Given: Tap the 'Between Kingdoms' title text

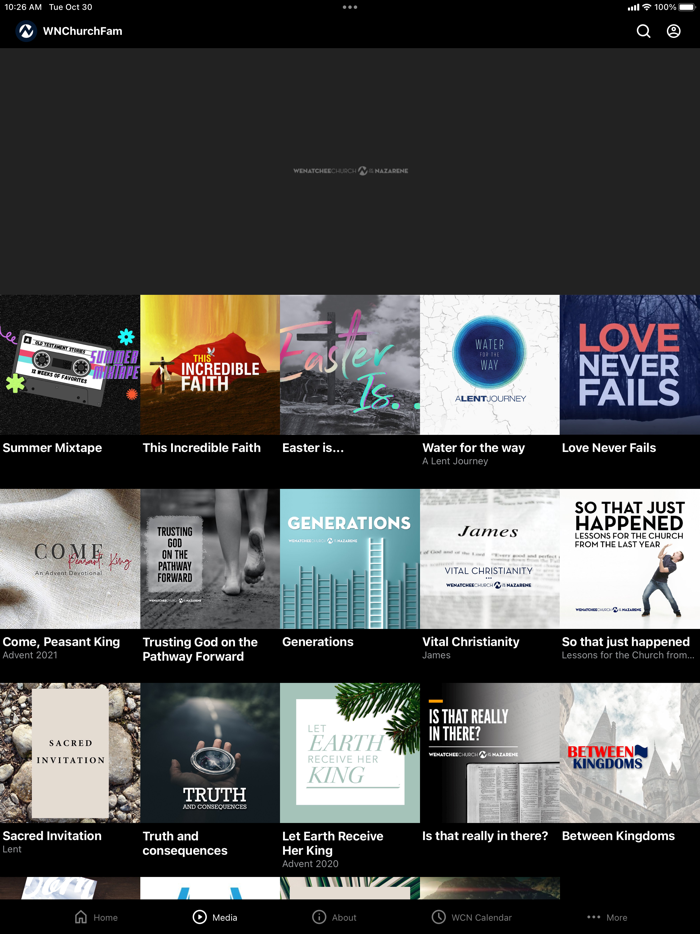Looking at the screenshot, I should pos(618,836).
